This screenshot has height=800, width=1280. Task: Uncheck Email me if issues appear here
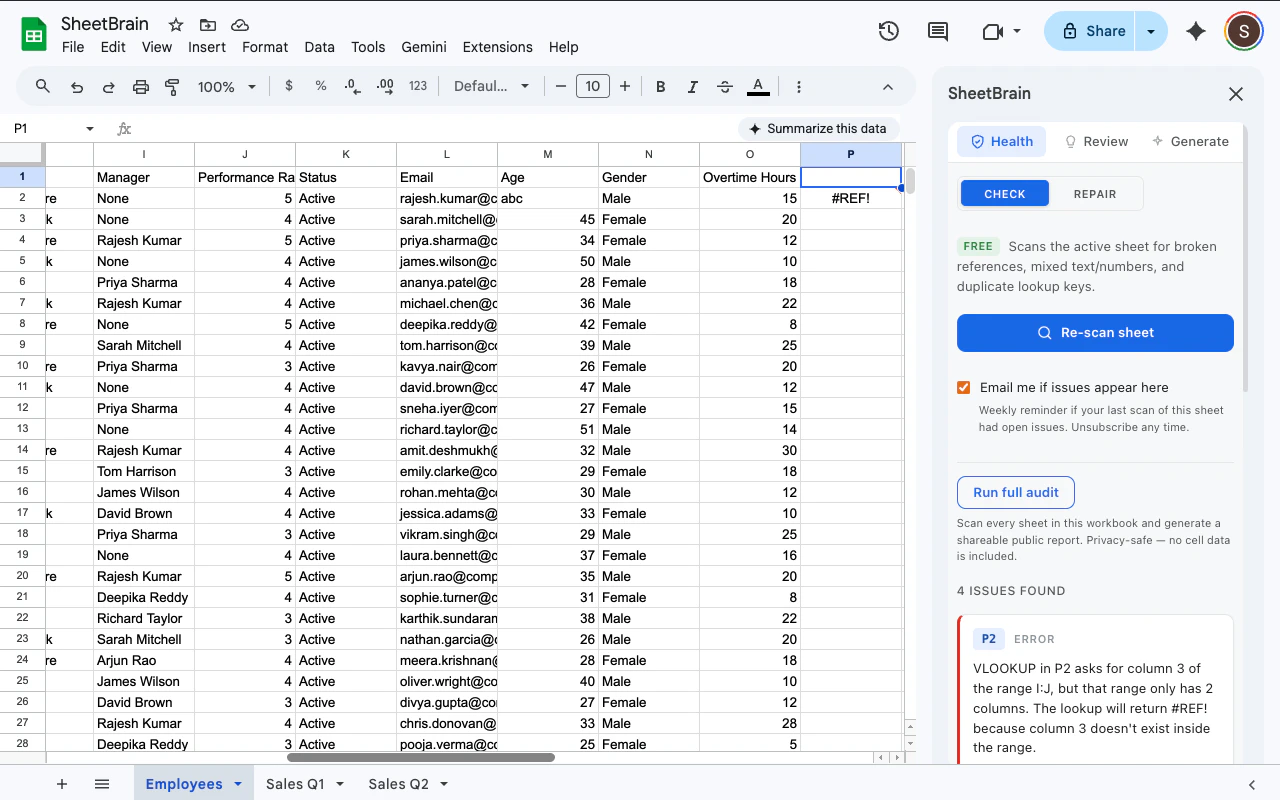964,388
